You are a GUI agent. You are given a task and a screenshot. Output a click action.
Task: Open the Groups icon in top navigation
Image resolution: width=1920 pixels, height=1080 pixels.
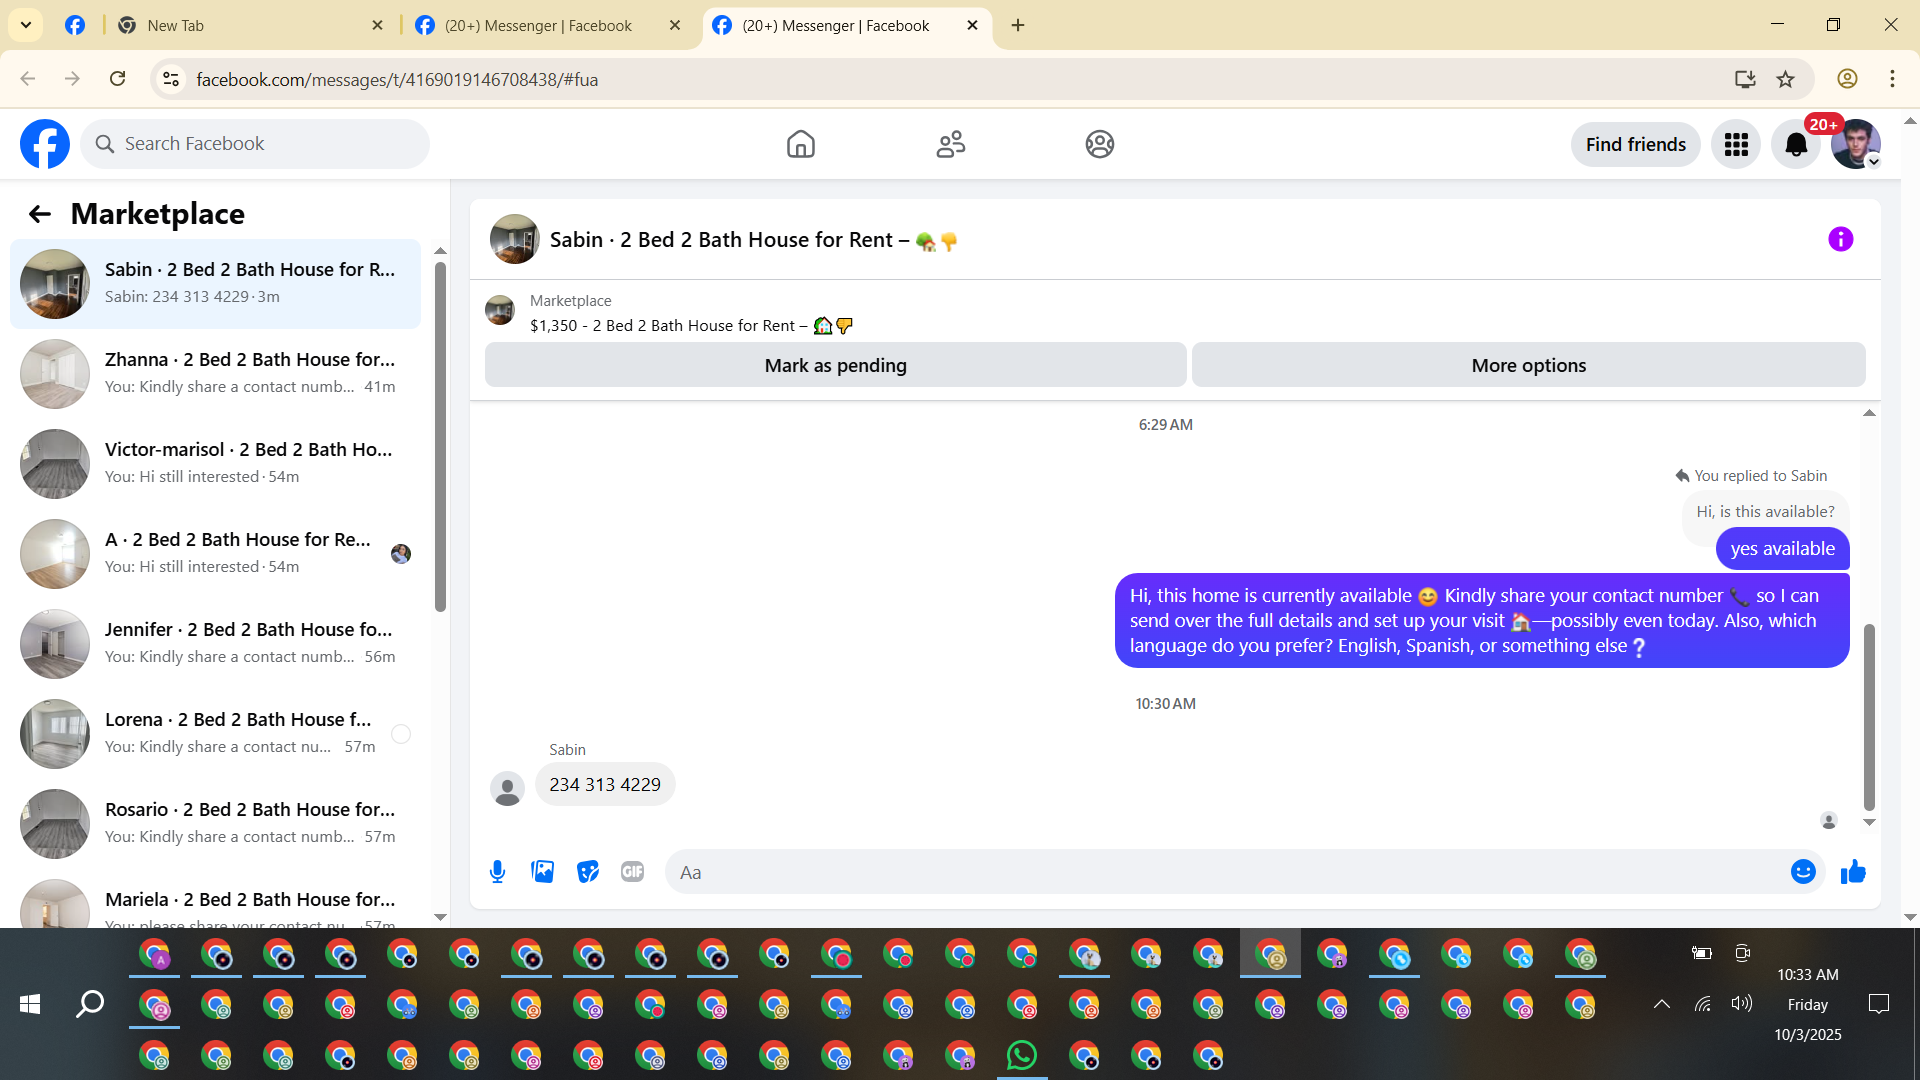coord(1099,144)
